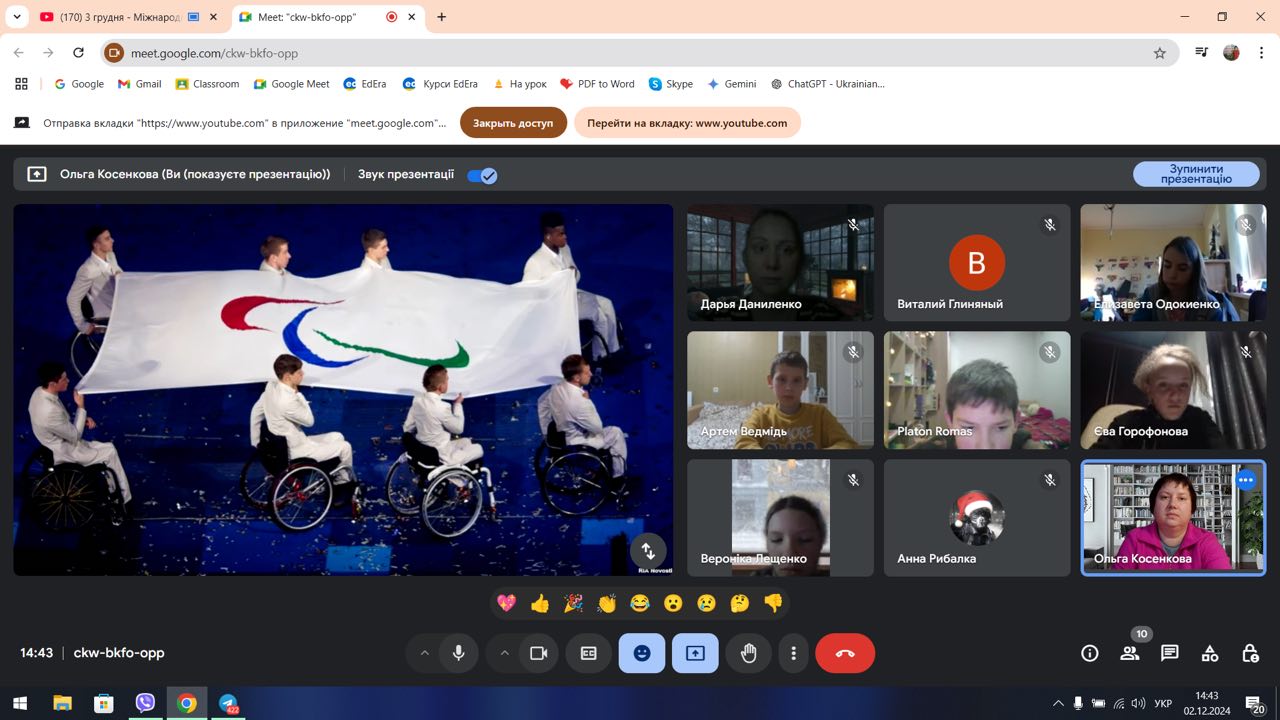This screenshot has width=1280, height=720.
Task: Open host controls lock icon
Action: coord(1250,653)
